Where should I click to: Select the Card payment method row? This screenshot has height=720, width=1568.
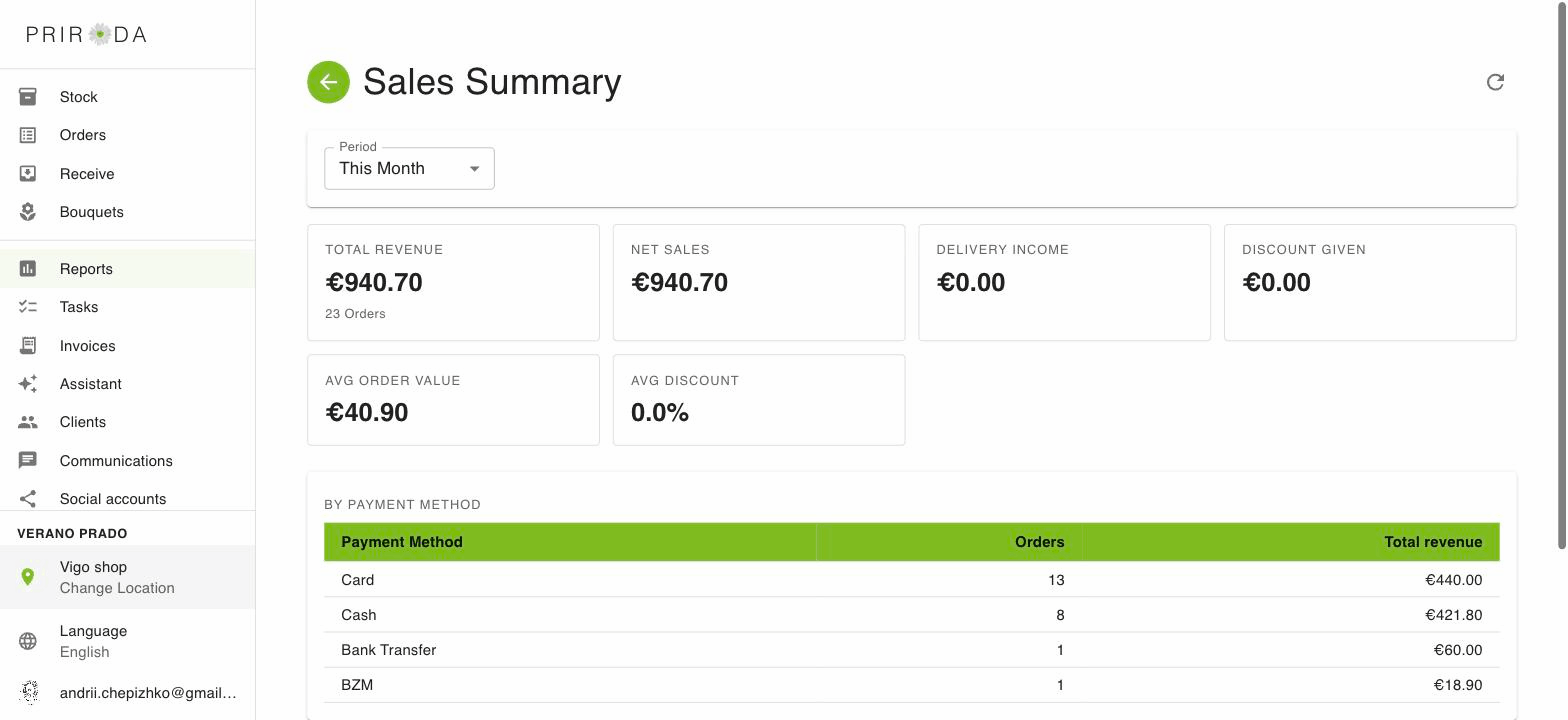[912, 580]
